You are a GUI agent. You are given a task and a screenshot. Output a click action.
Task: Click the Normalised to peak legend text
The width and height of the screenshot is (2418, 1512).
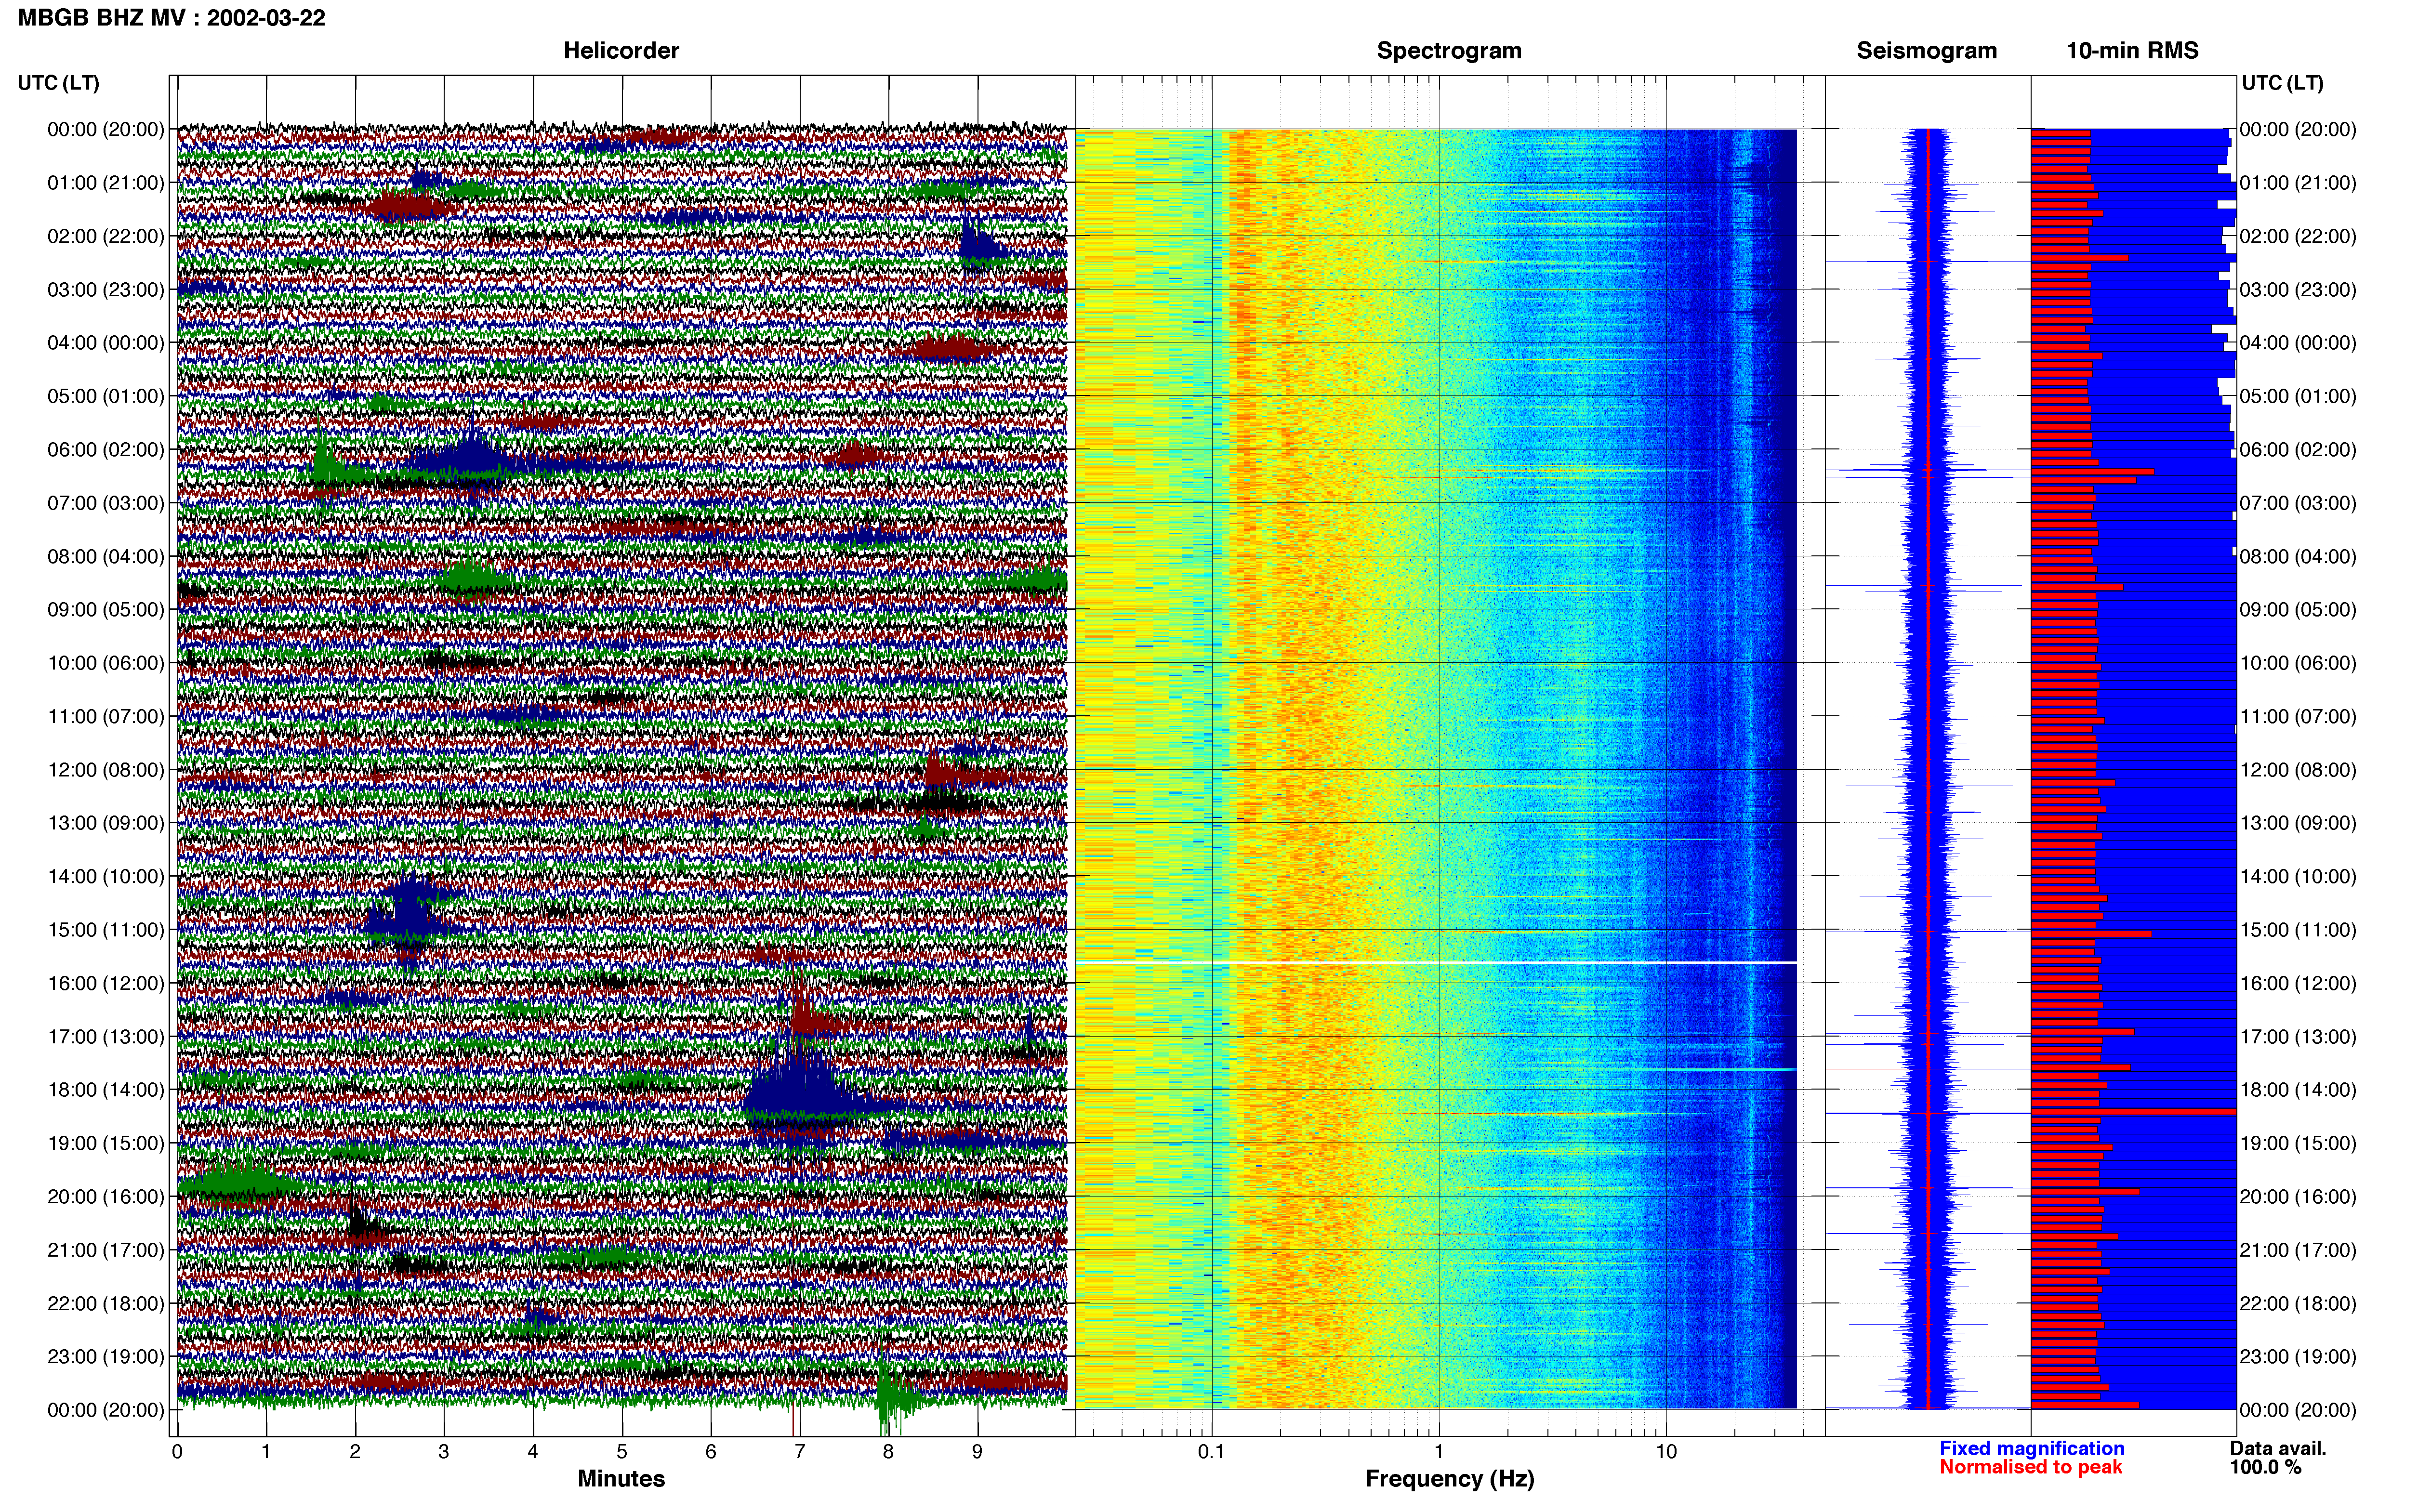(x=2030, y=1467)
